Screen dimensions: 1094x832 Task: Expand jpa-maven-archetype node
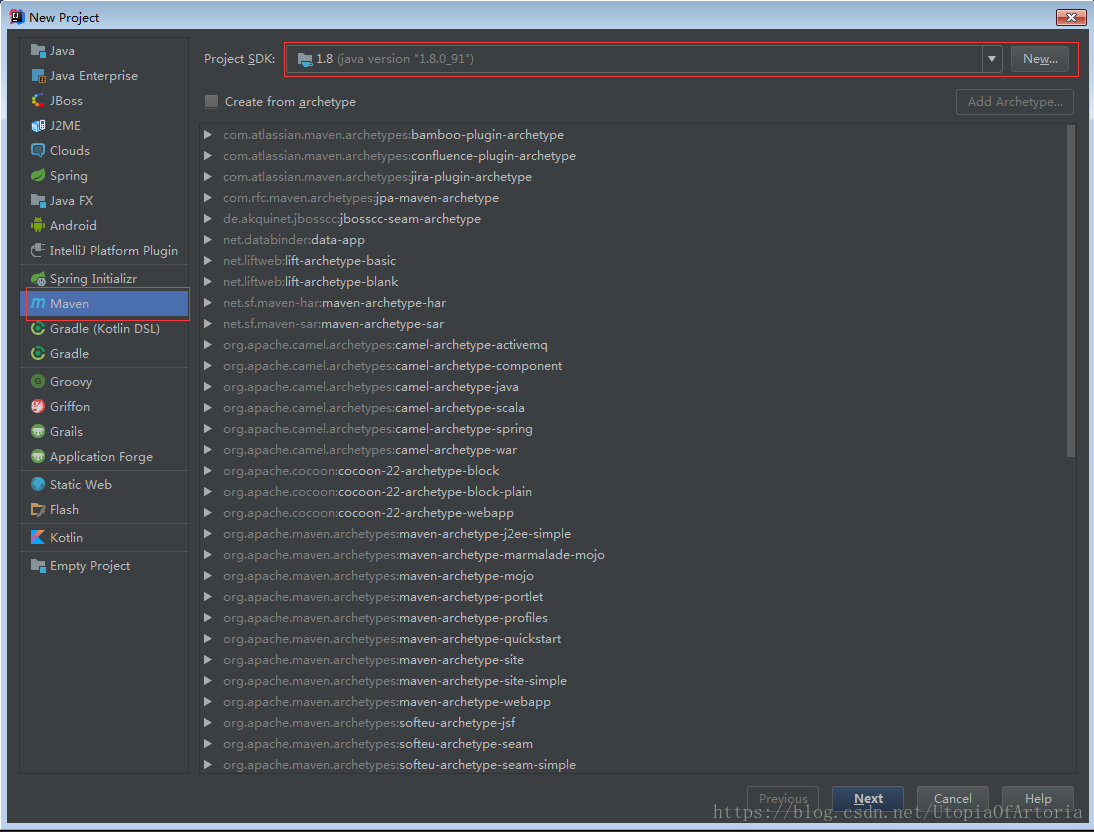pyautogui.click(x=208, y=198)
